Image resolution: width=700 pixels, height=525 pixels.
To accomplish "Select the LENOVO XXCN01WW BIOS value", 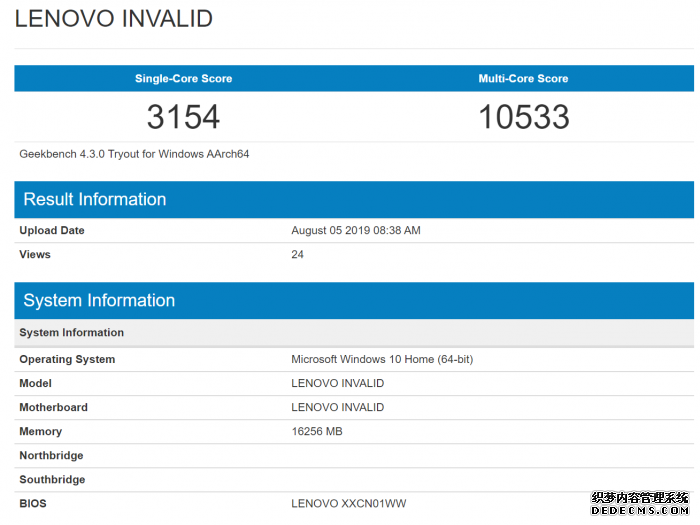I will tap(349, 504).
